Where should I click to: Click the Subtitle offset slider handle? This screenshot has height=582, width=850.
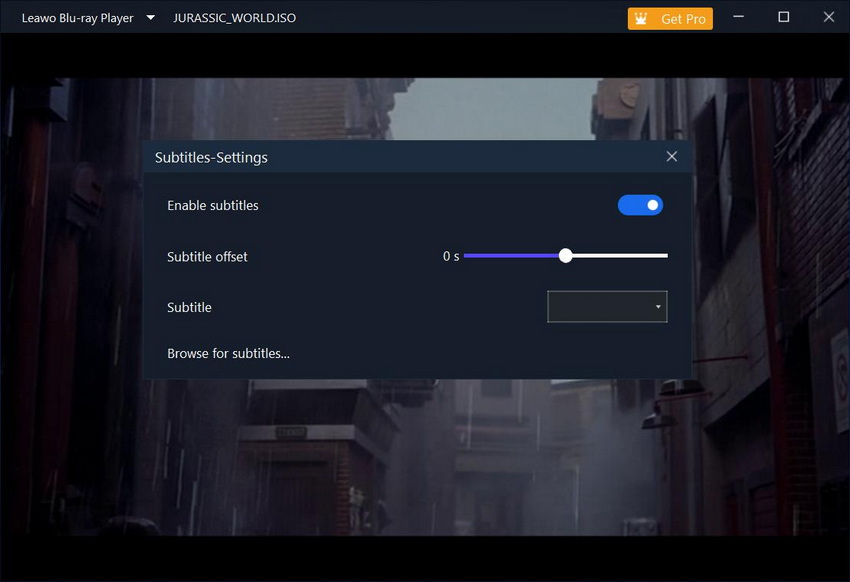click(566, 256)
